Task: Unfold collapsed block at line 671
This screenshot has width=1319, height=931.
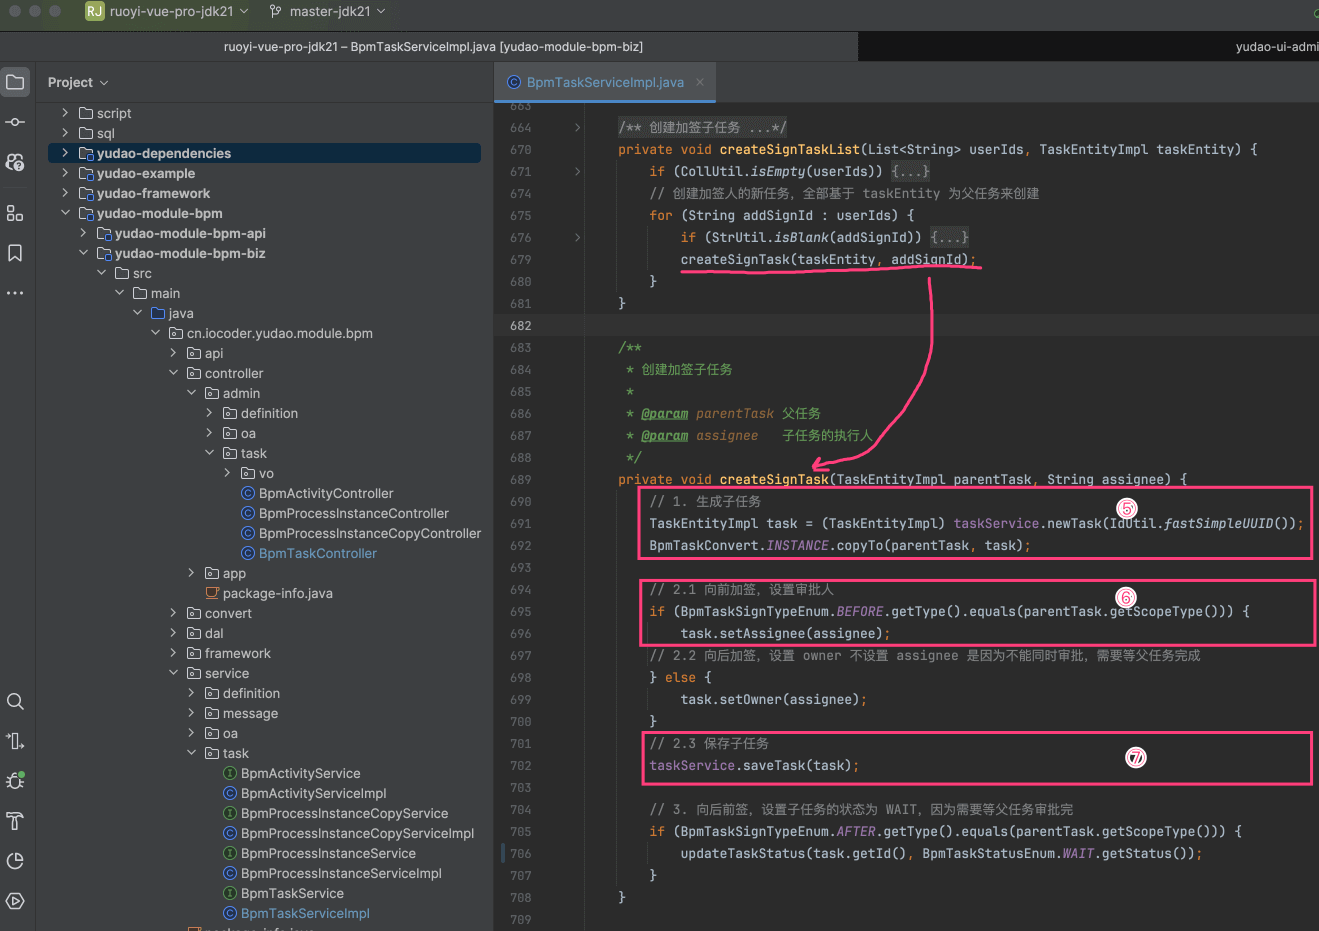Action: coord(577,172)
